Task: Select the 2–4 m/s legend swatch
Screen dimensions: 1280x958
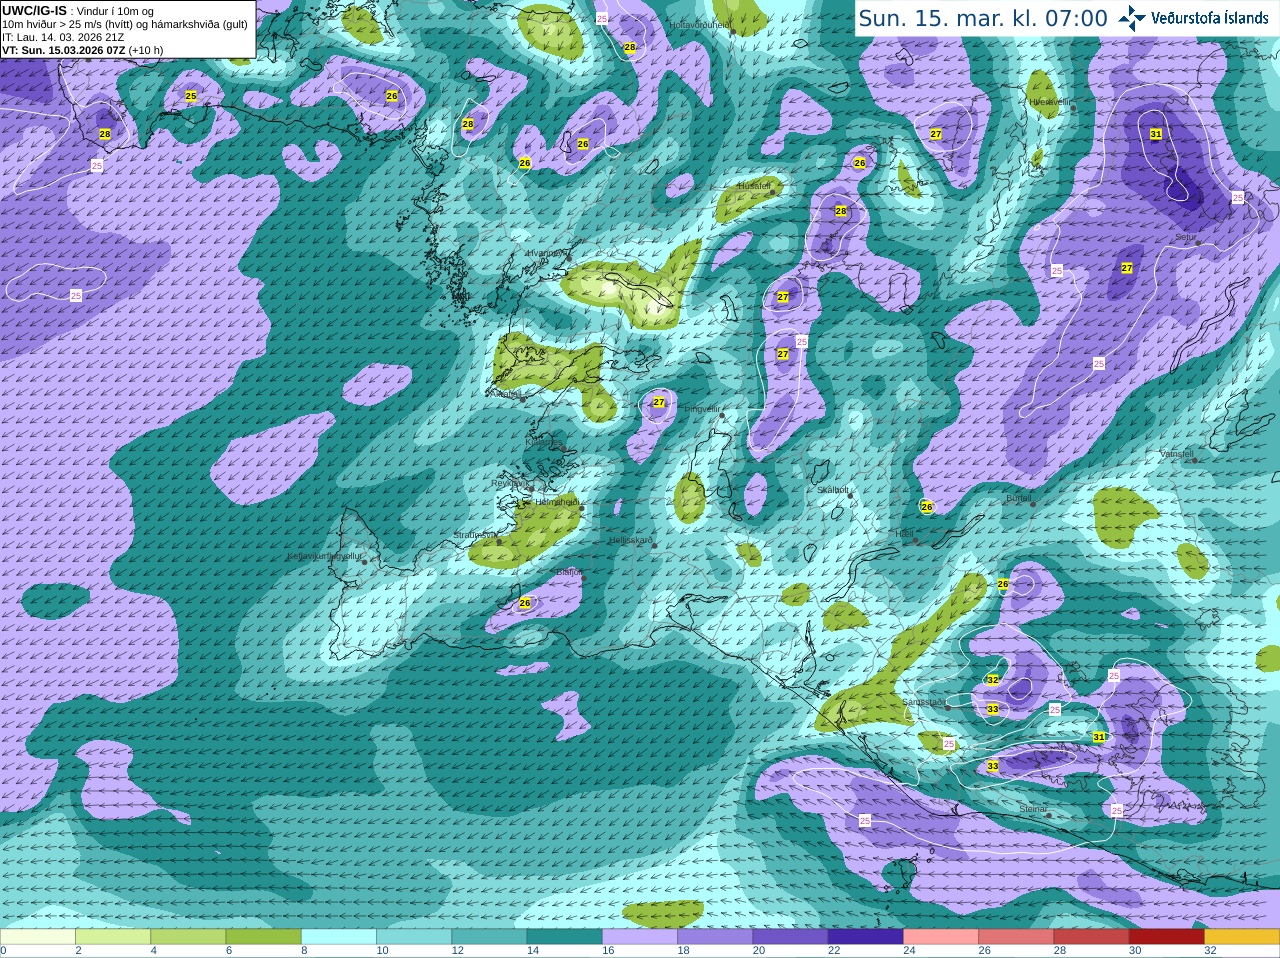Action: coord(113,937)
